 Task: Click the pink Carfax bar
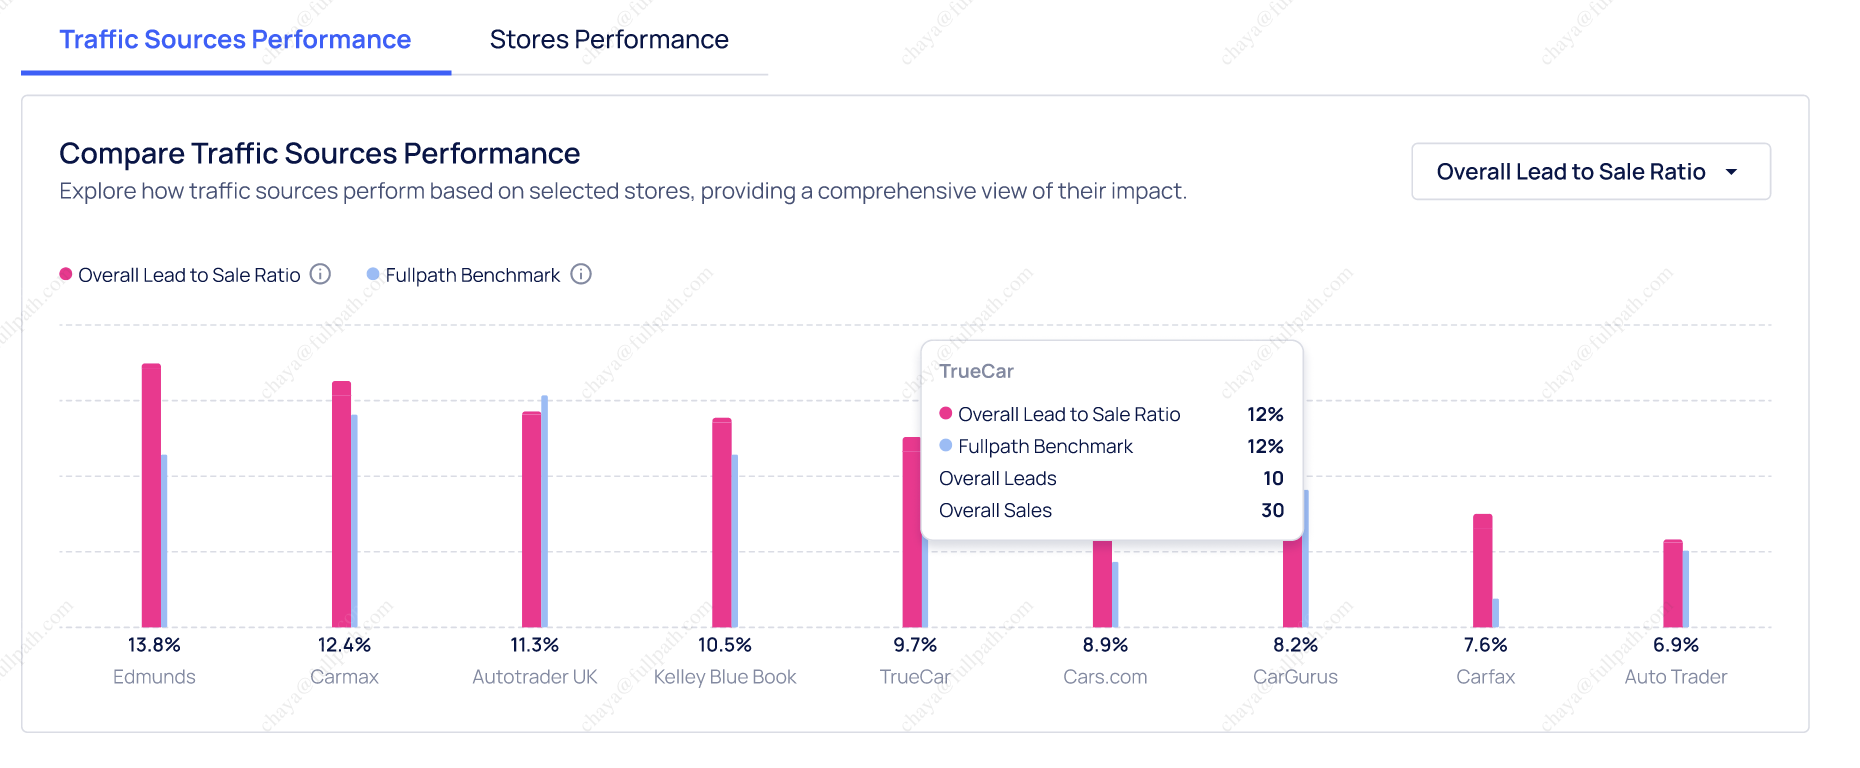(x=1482, y=570)
